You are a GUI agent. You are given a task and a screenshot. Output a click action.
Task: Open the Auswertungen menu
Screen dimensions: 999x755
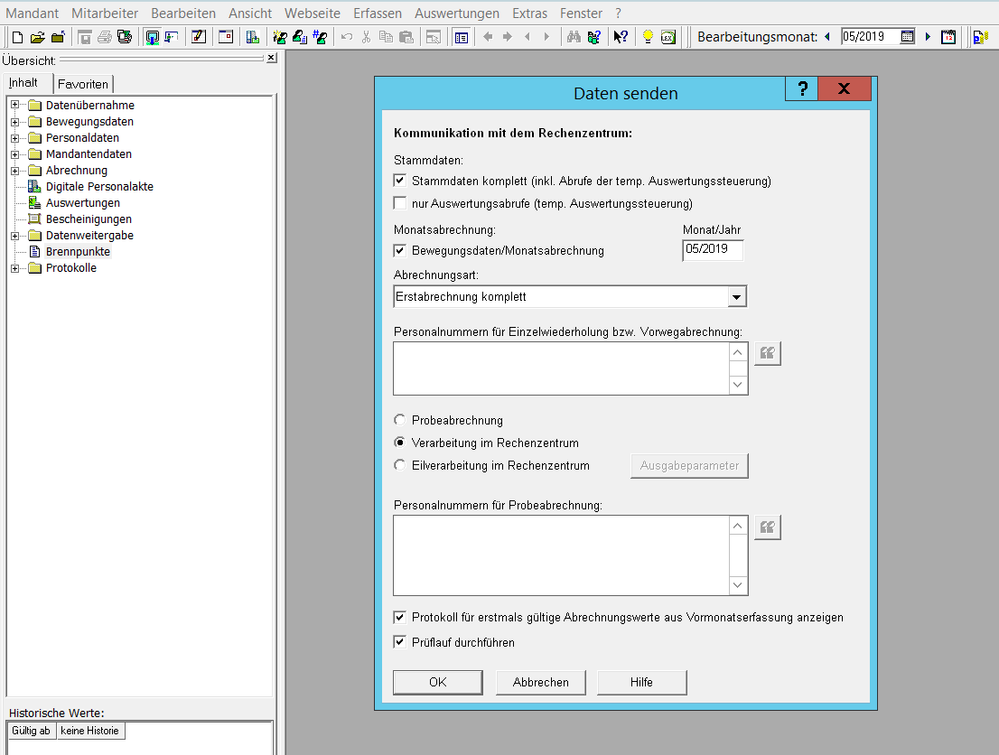[x=456, y=13]
